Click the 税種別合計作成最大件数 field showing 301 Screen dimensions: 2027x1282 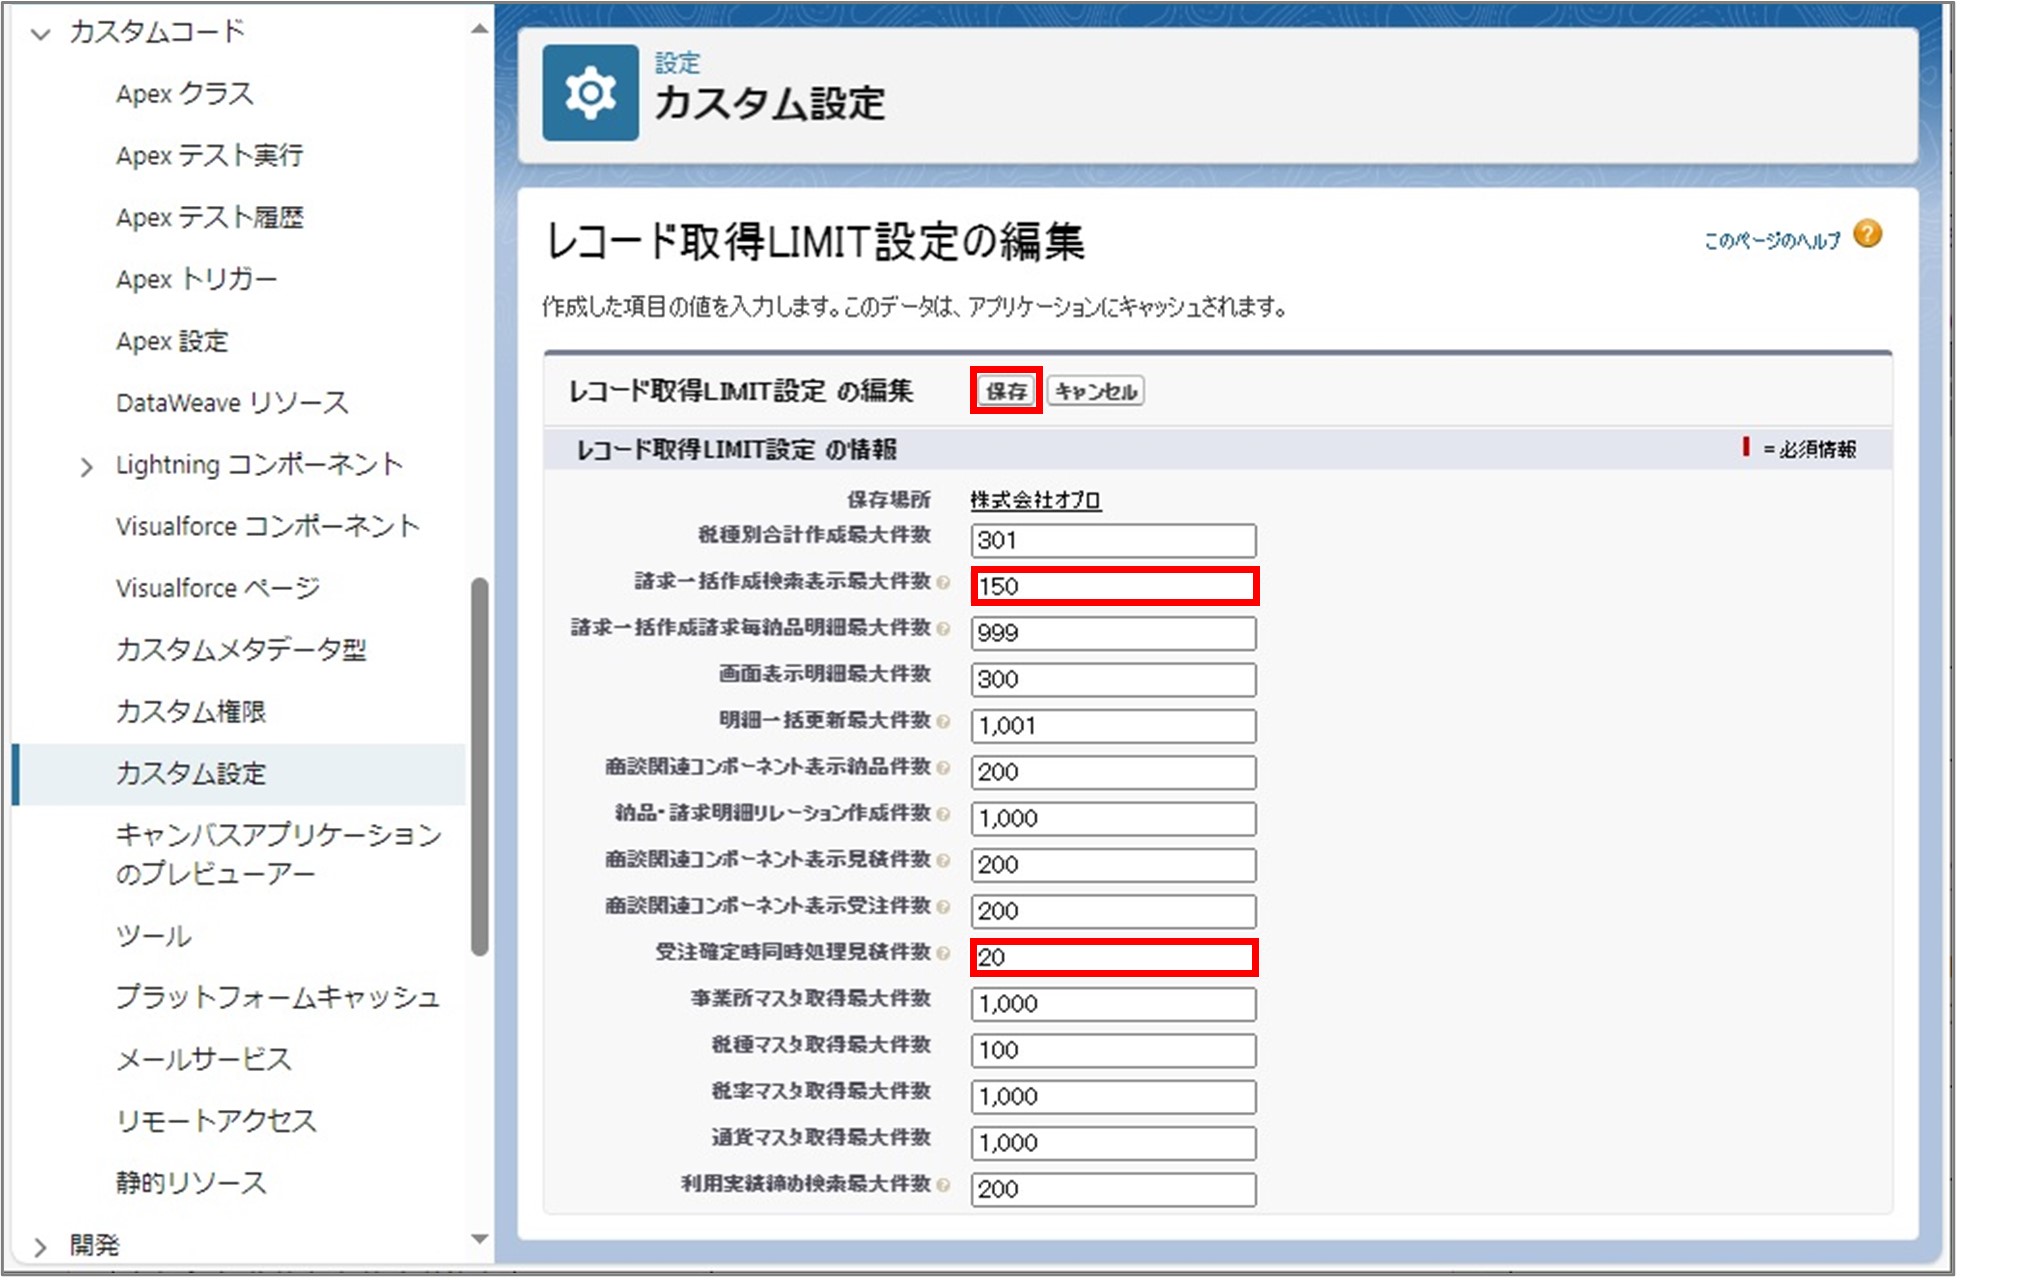pos(1113,540)
